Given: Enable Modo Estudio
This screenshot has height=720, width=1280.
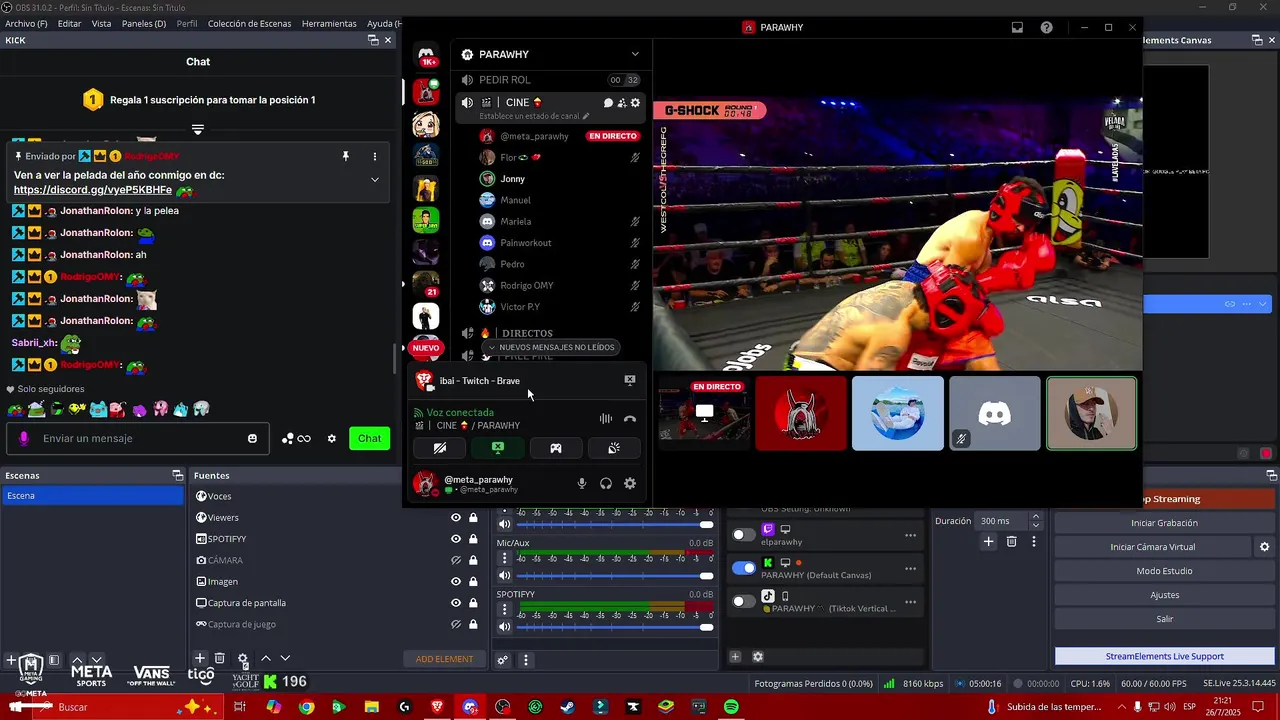Looking at the screenshot, I should (1164, 571).
